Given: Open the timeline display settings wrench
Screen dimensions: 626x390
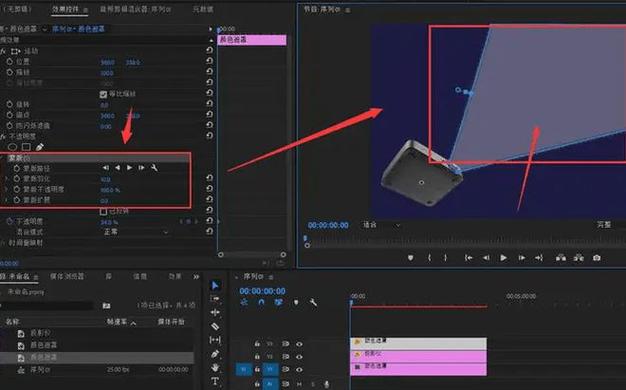Looking at the screenshot, I should point(313,302).
